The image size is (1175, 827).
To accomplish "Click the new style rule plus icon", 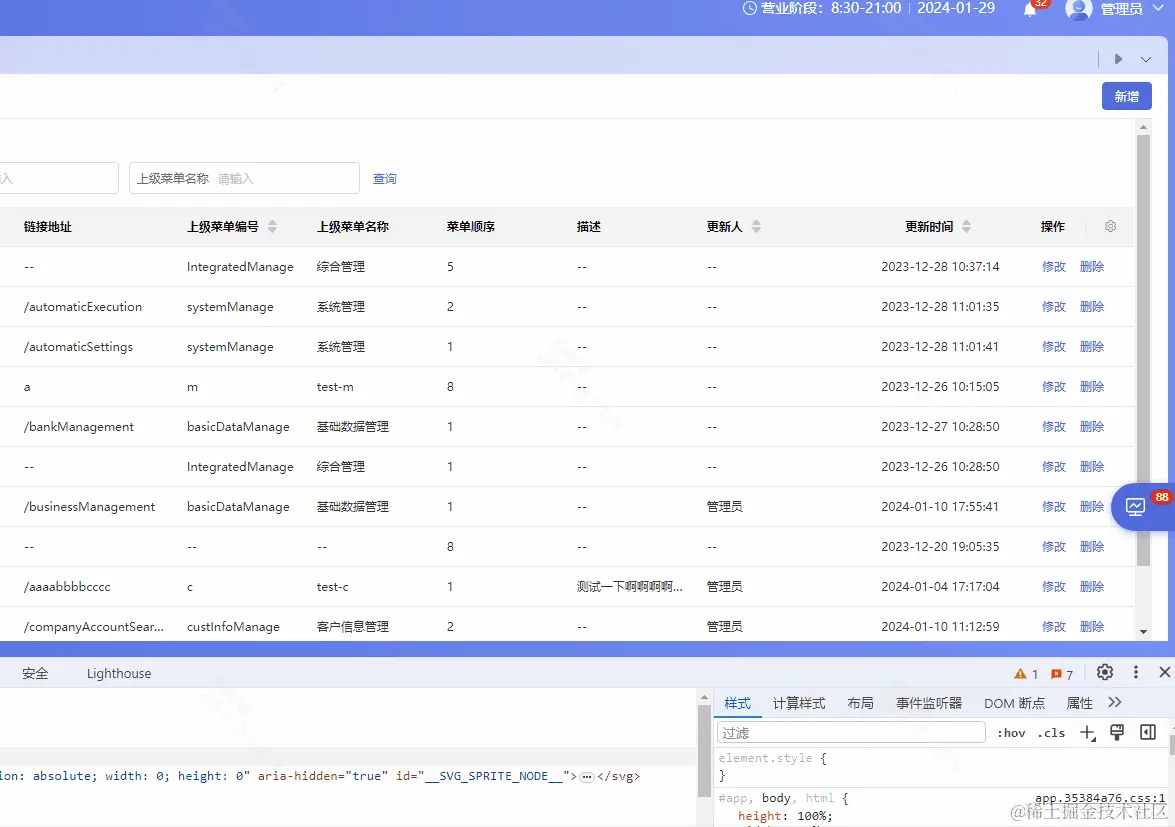I will (x=1087, y=733).
